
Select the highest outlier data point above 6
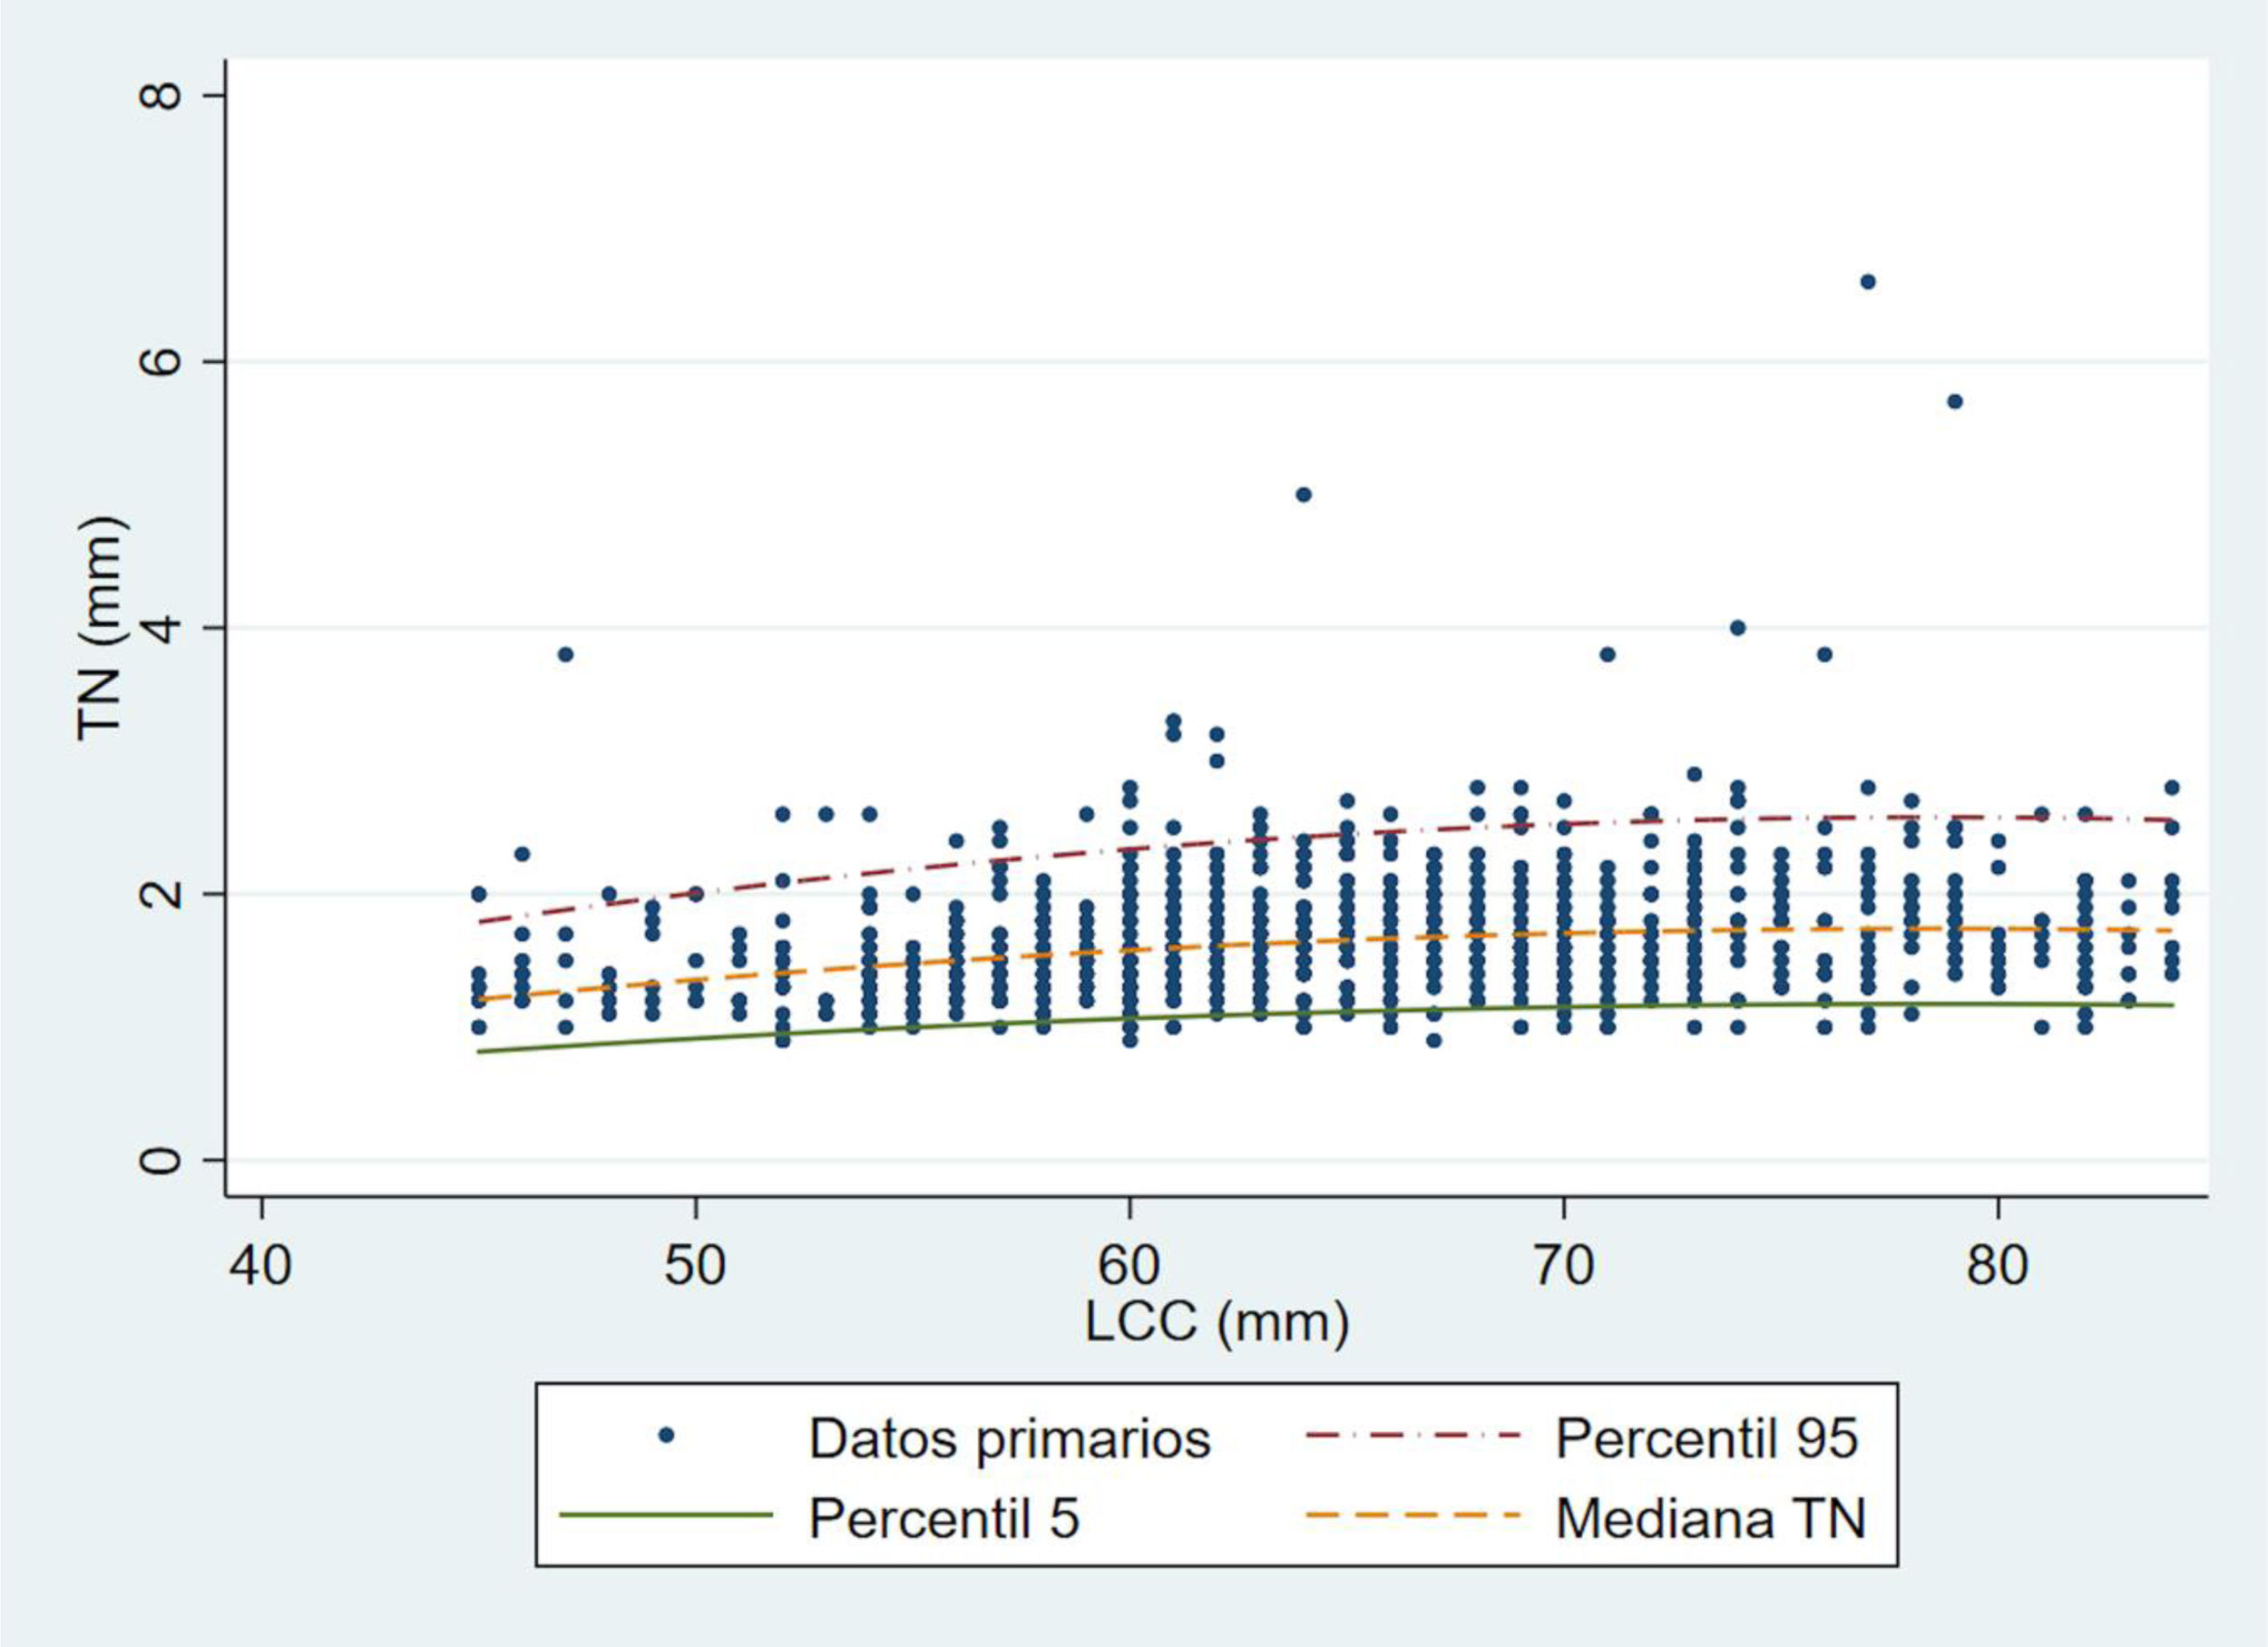pyautogui.click(x=1867, y=282)
